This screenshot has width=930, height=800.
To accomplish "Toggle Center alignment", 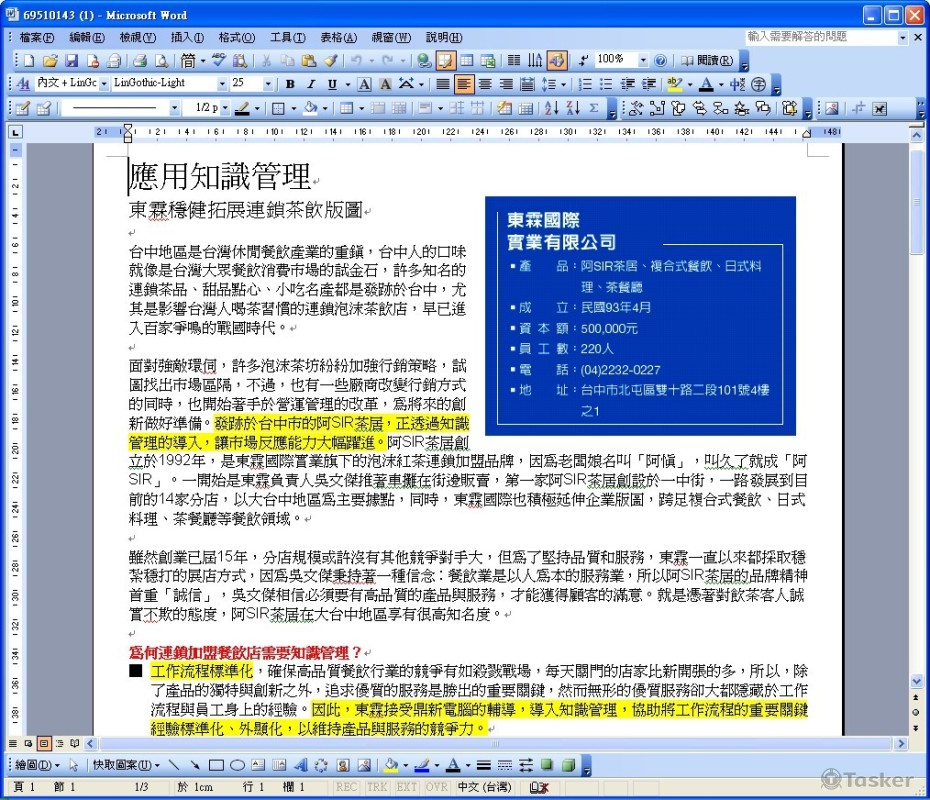I will click(x=485, y=84).
